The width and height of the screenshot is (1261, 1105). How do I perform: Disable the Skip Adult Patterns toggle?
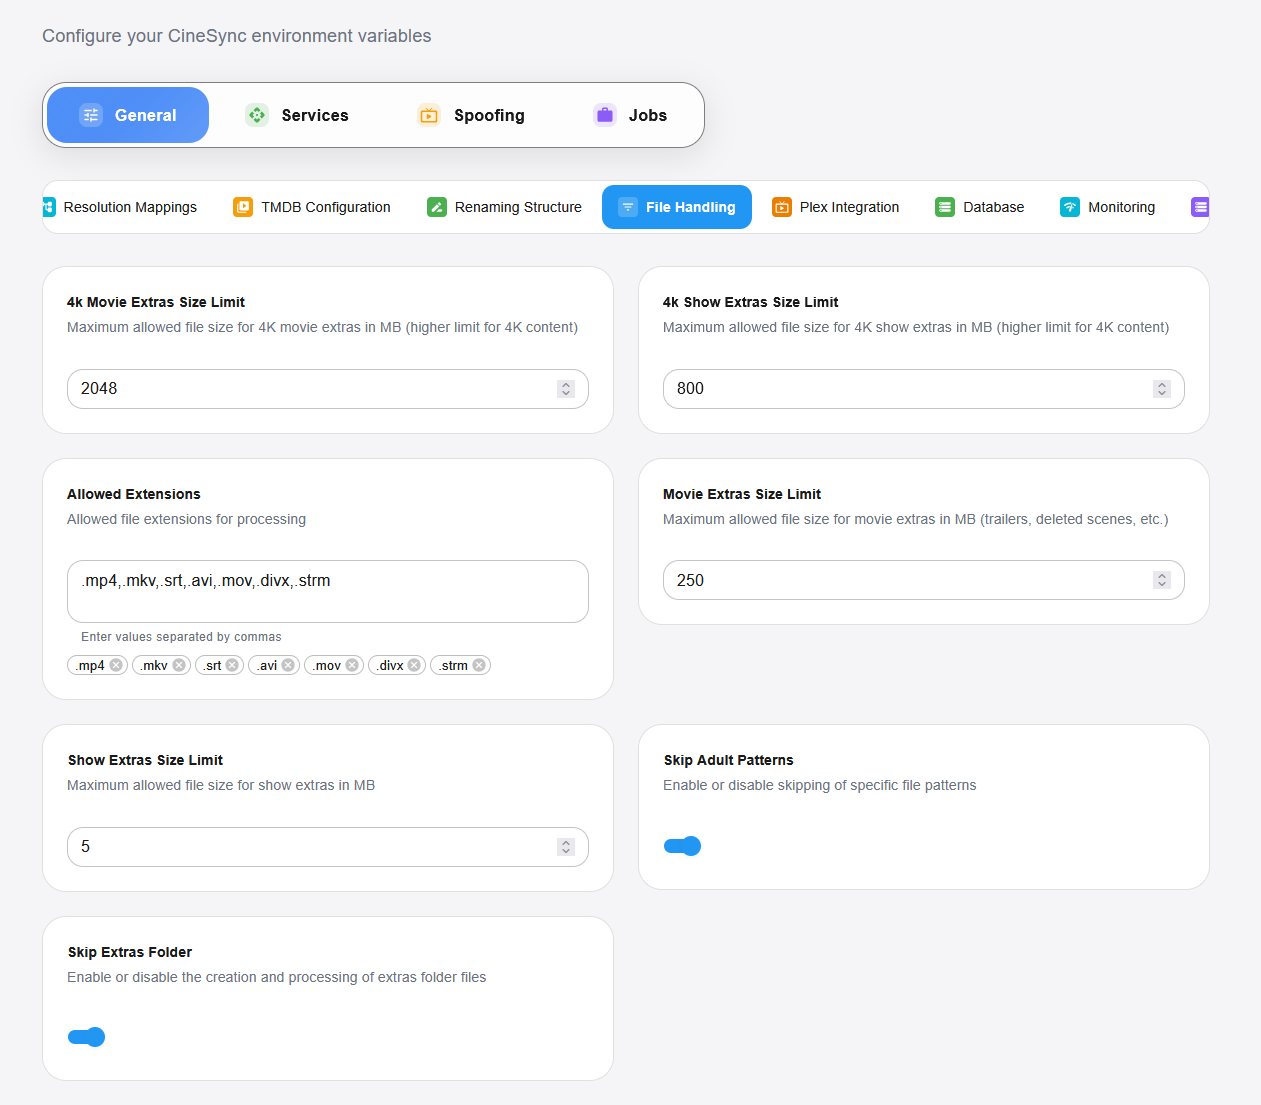(682, 846)
